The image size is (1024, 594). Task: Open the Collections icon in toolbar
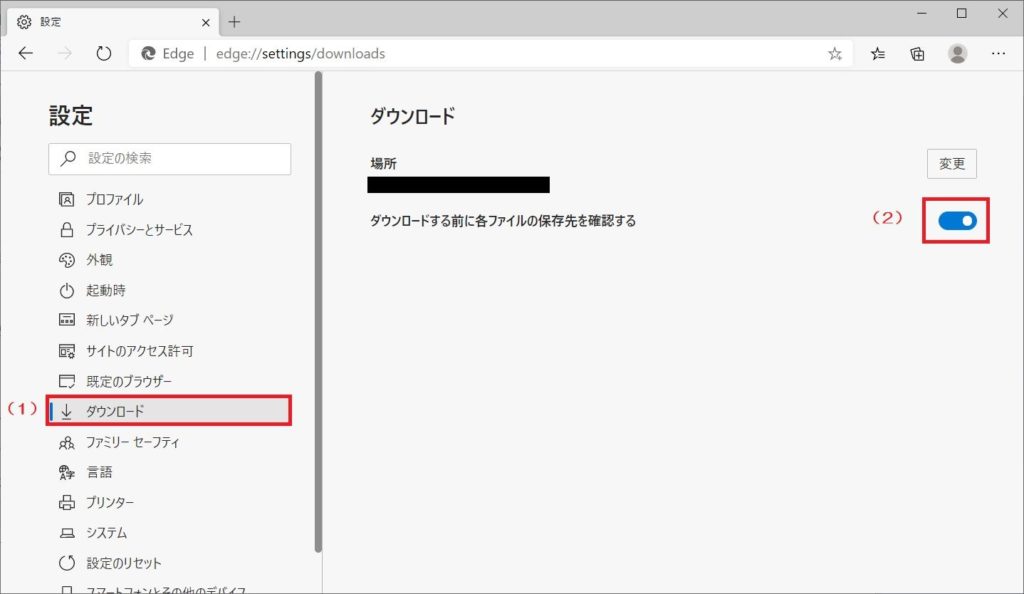coord(917,54)
